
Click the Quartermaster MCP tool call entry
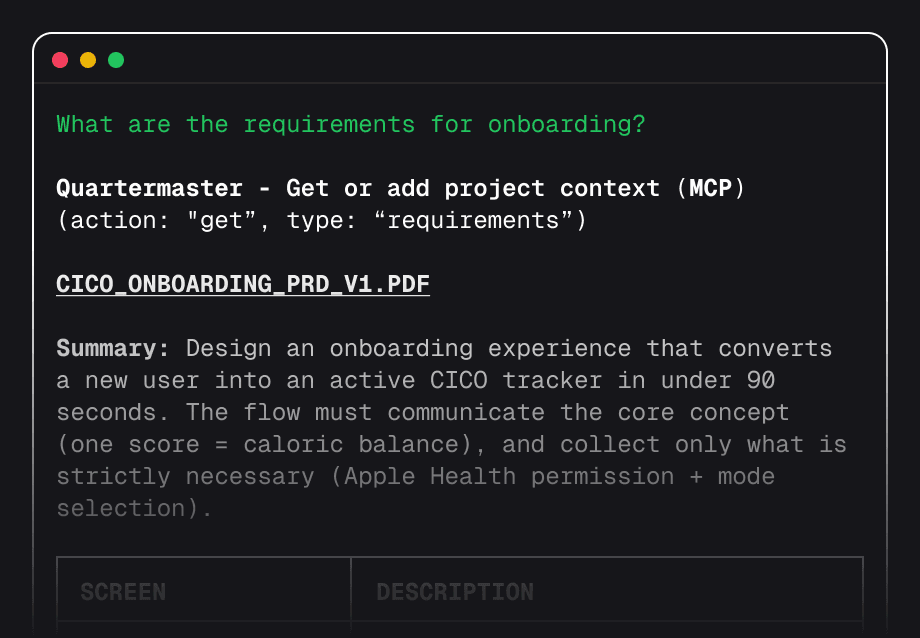400,188
